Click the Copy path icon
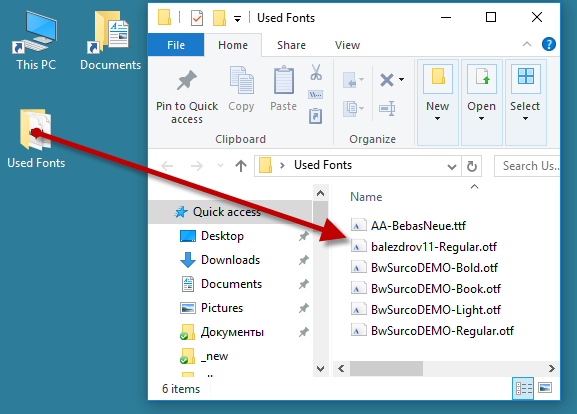The image size is (577, 414). point(316,95)
